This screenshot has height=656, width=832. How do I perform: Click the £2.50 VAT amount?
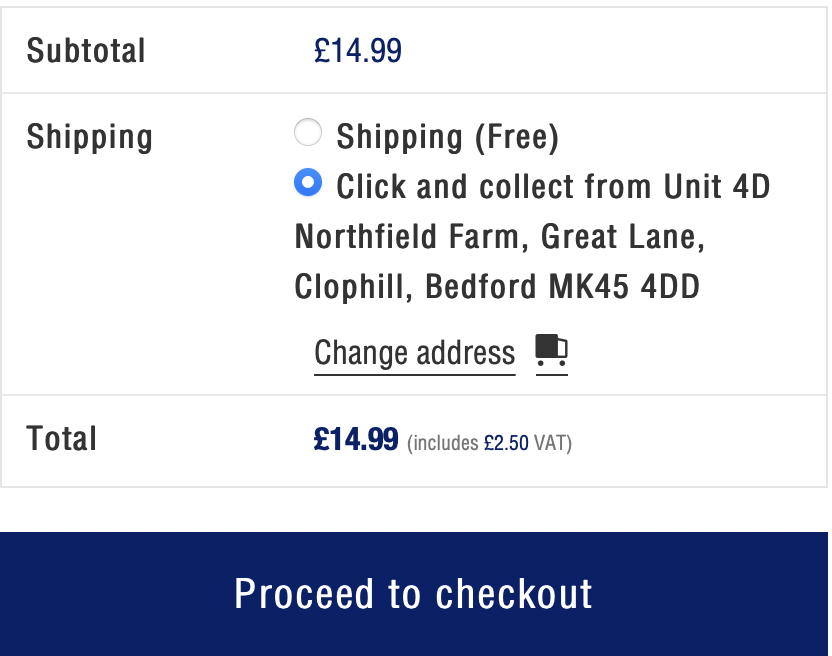(x=506, y=443)
